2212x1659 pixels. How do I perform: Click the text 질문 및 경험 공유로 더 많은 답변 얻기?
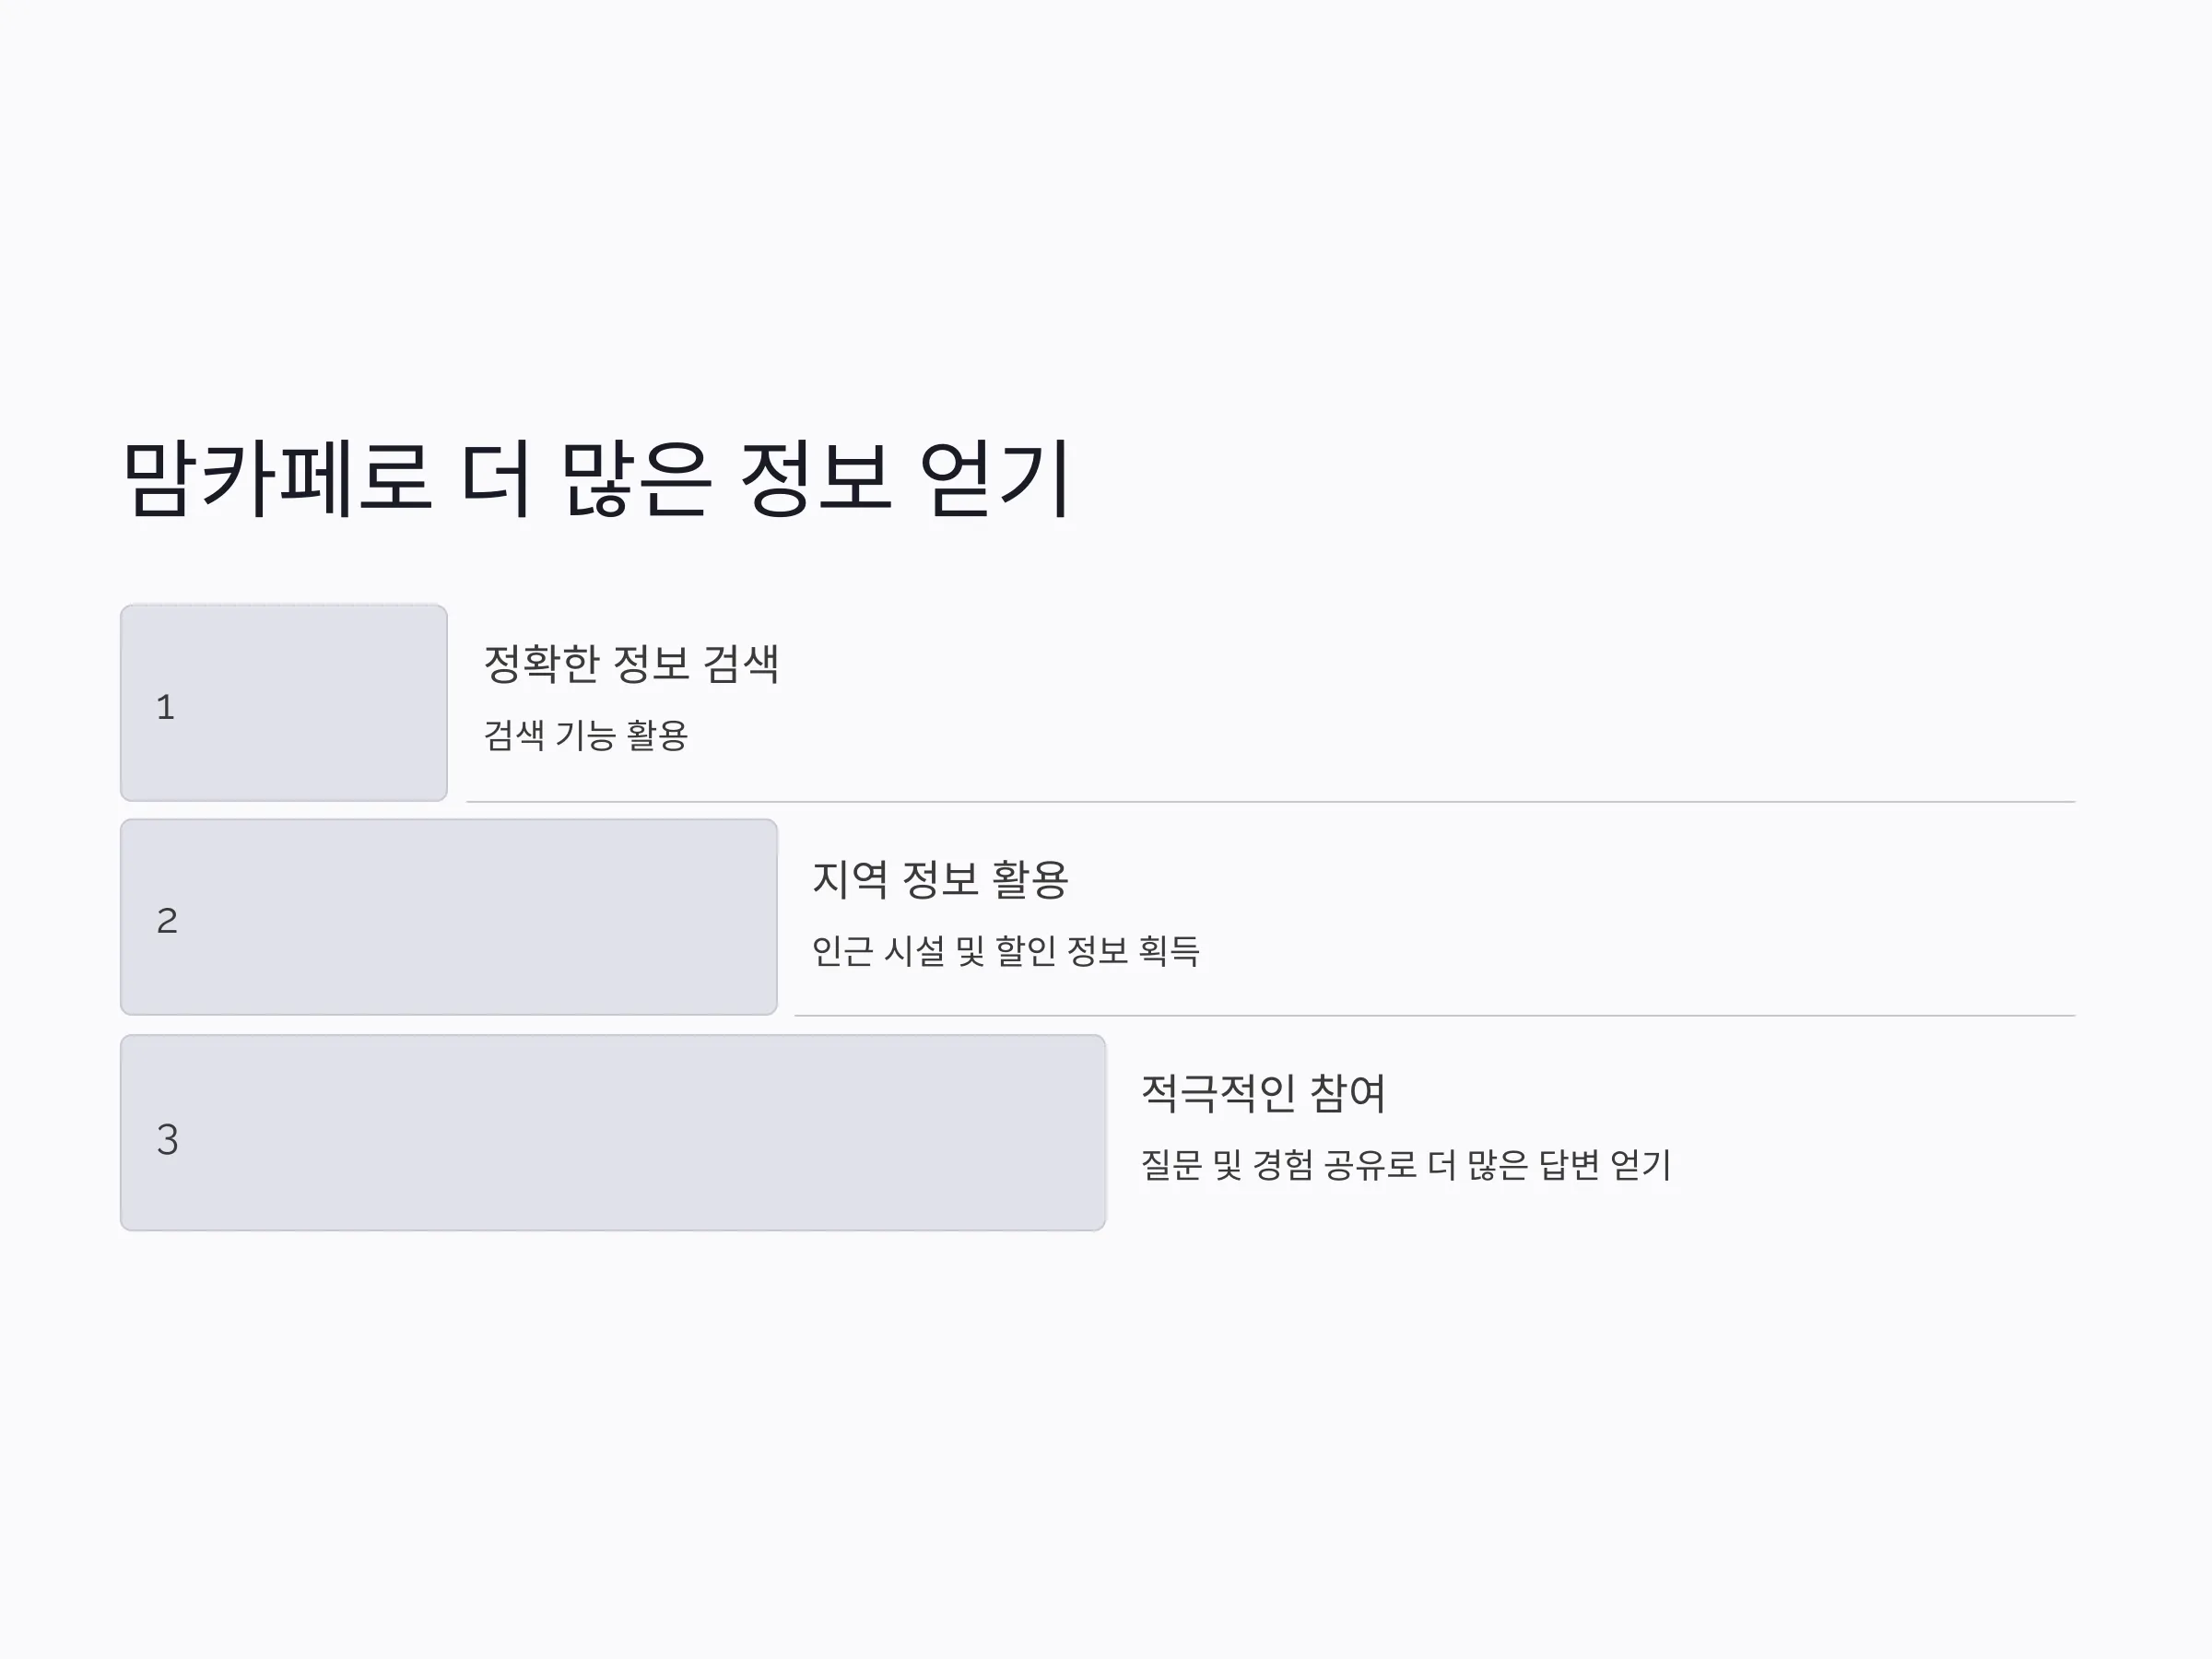(x=1406, y=1164)
